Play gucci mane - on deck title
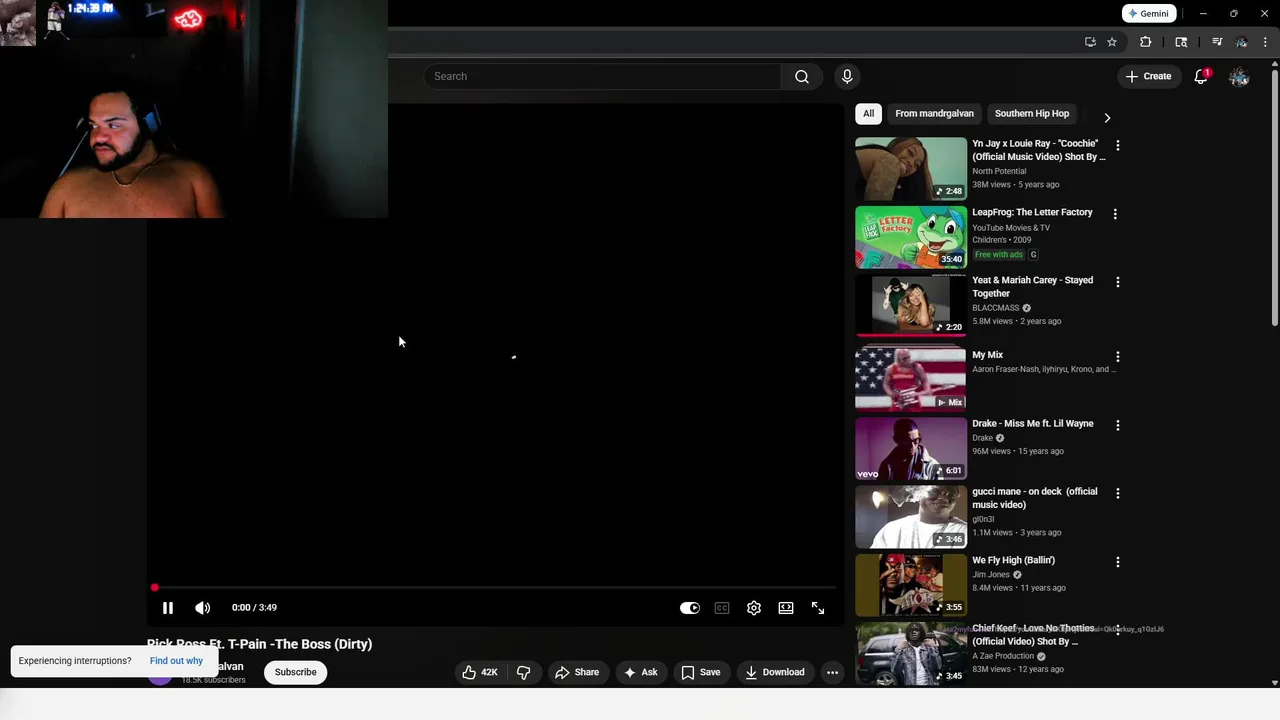 pos(1035,498)
